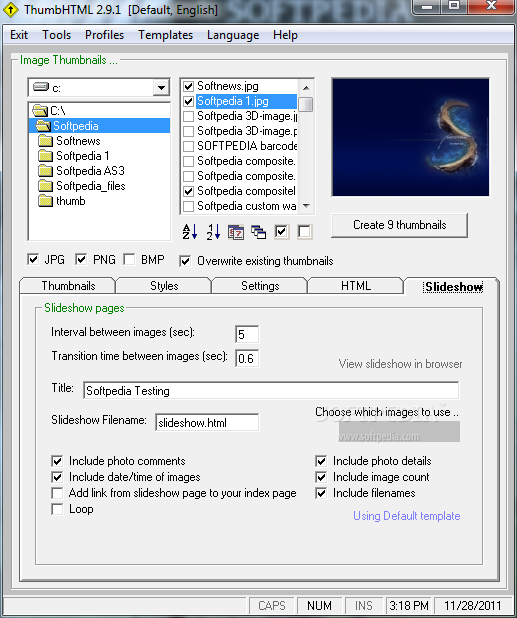Switch to the Thumbnails tab
Image resolution: width=517 pixels, height=618 pixels.
pos(68,286)
